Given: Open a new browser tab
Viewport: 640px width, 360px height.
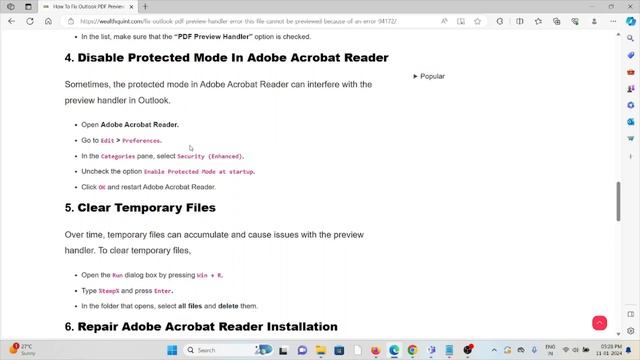Looking at the screenshot, I should coord(145,7).
